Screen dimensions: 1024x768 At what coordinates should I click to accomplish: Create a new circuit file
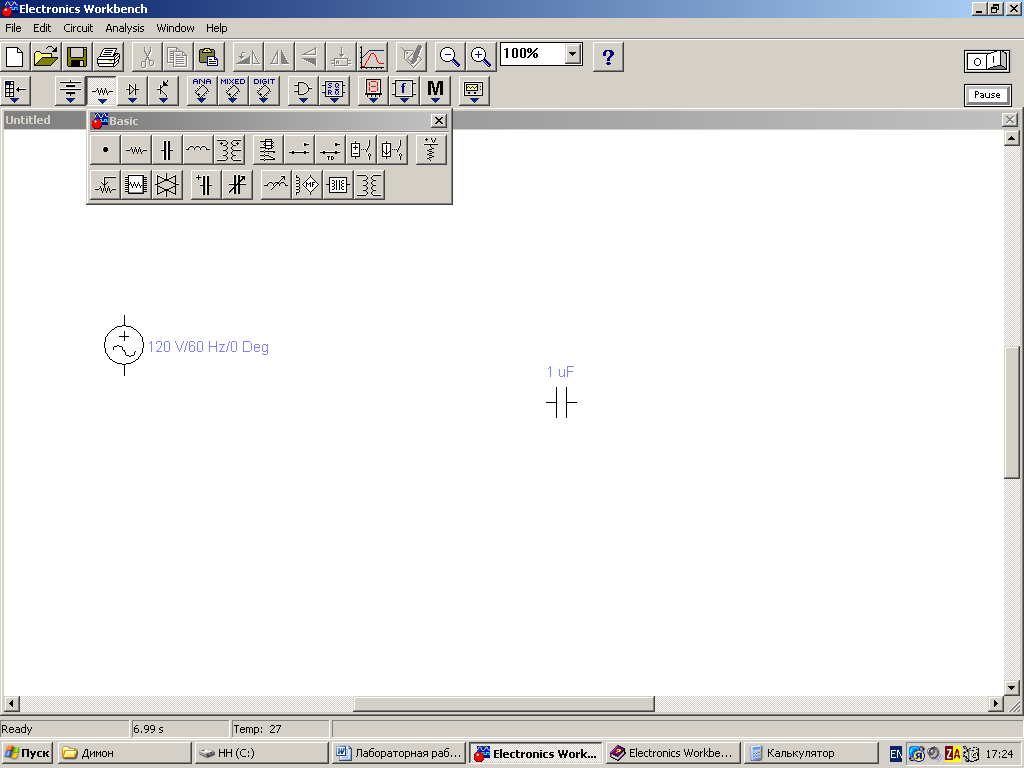click(14, 57)
